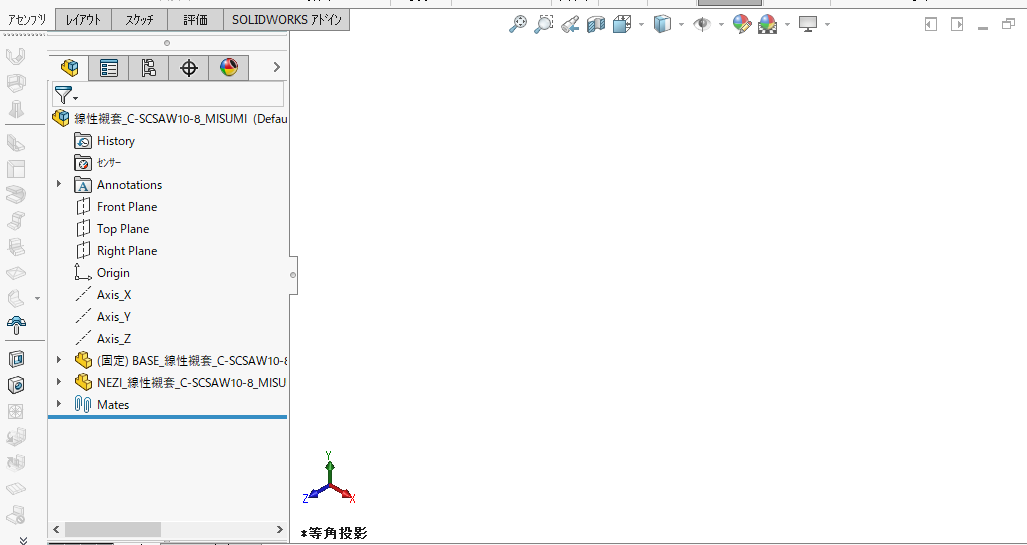Expand the Mates folder
Viewport: 1027px width, 545px height.
pyautogui.click(x=59, y=404)
